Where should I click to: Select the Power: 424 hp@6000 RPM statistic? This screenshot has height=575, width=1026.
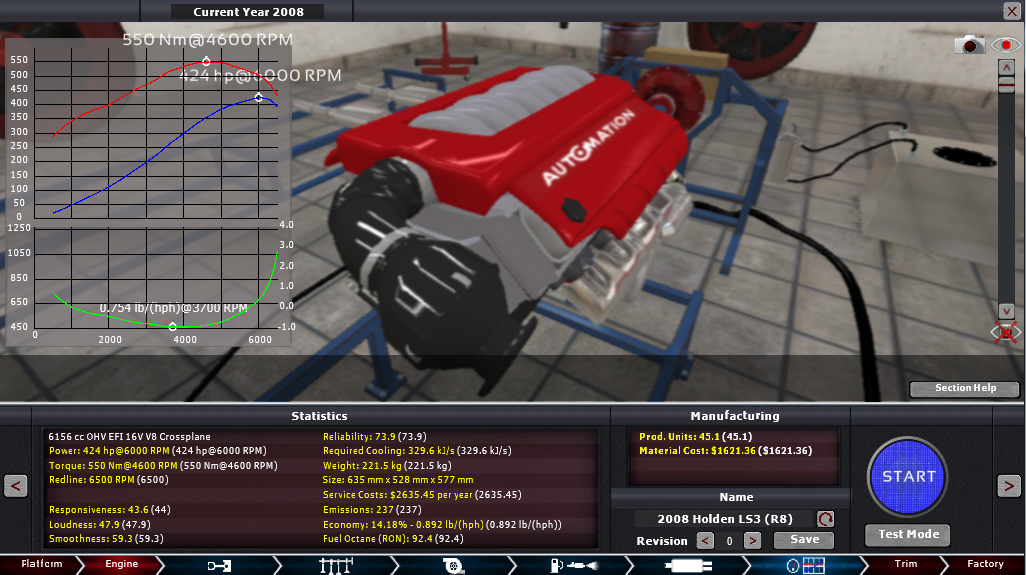pyautogui.click(x=158, y=451)
